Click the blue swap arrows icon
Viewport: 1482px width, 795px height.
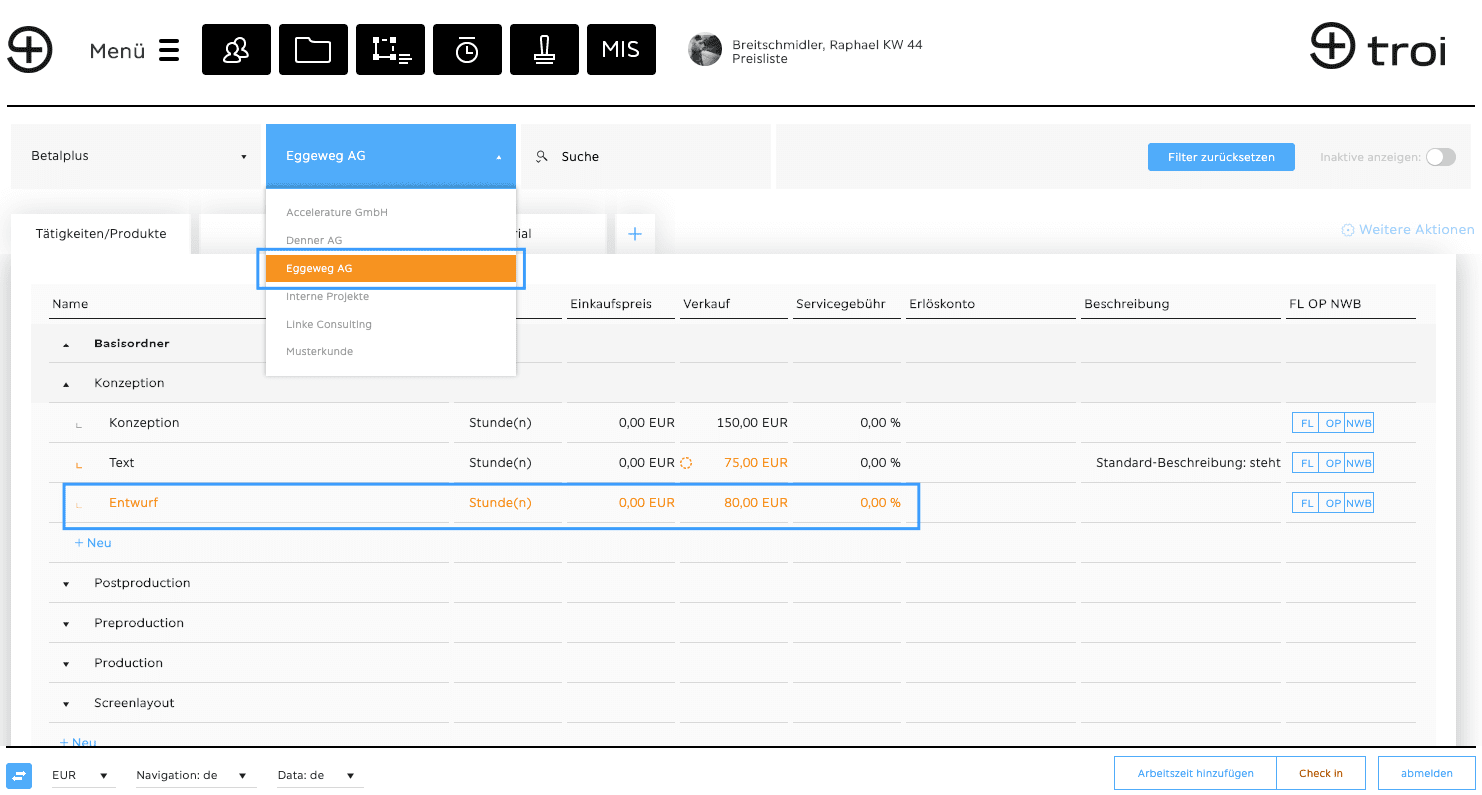[19, 775]
